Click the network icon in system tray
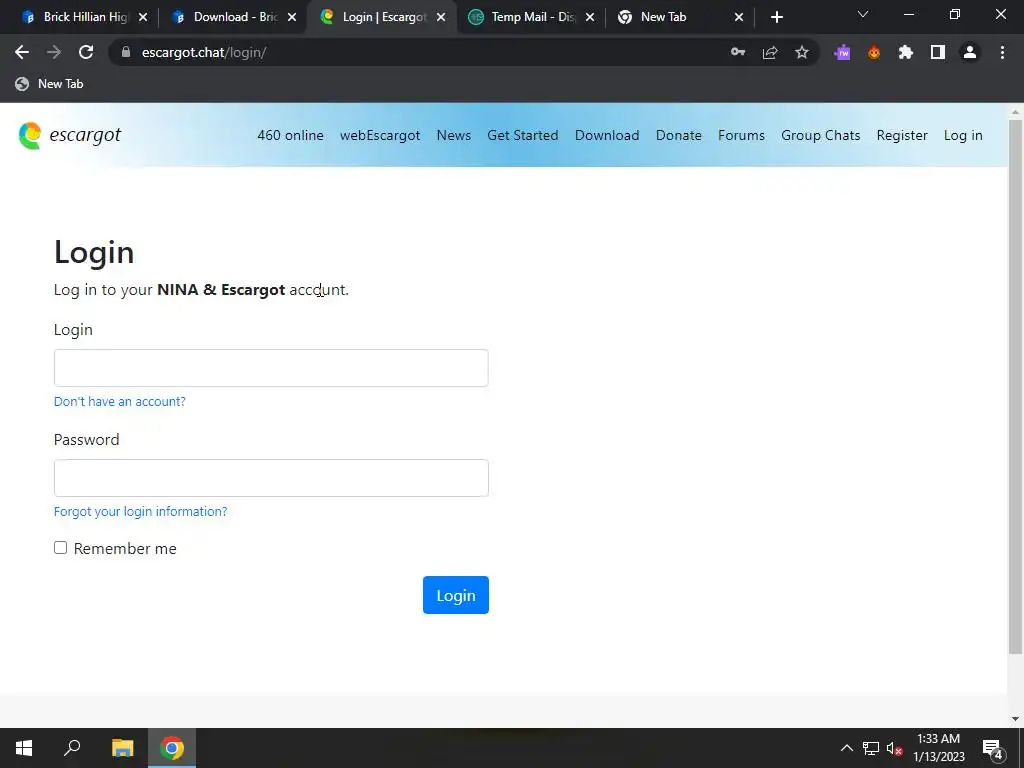1024x768 pixels. [x=871, y=748]
